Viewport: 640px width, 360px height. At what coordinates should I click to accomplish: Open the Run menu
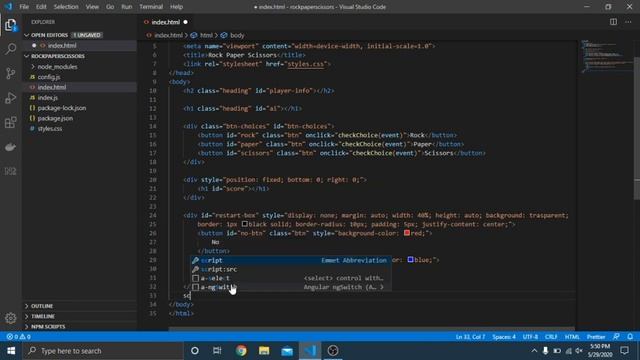tap(127, 7)
